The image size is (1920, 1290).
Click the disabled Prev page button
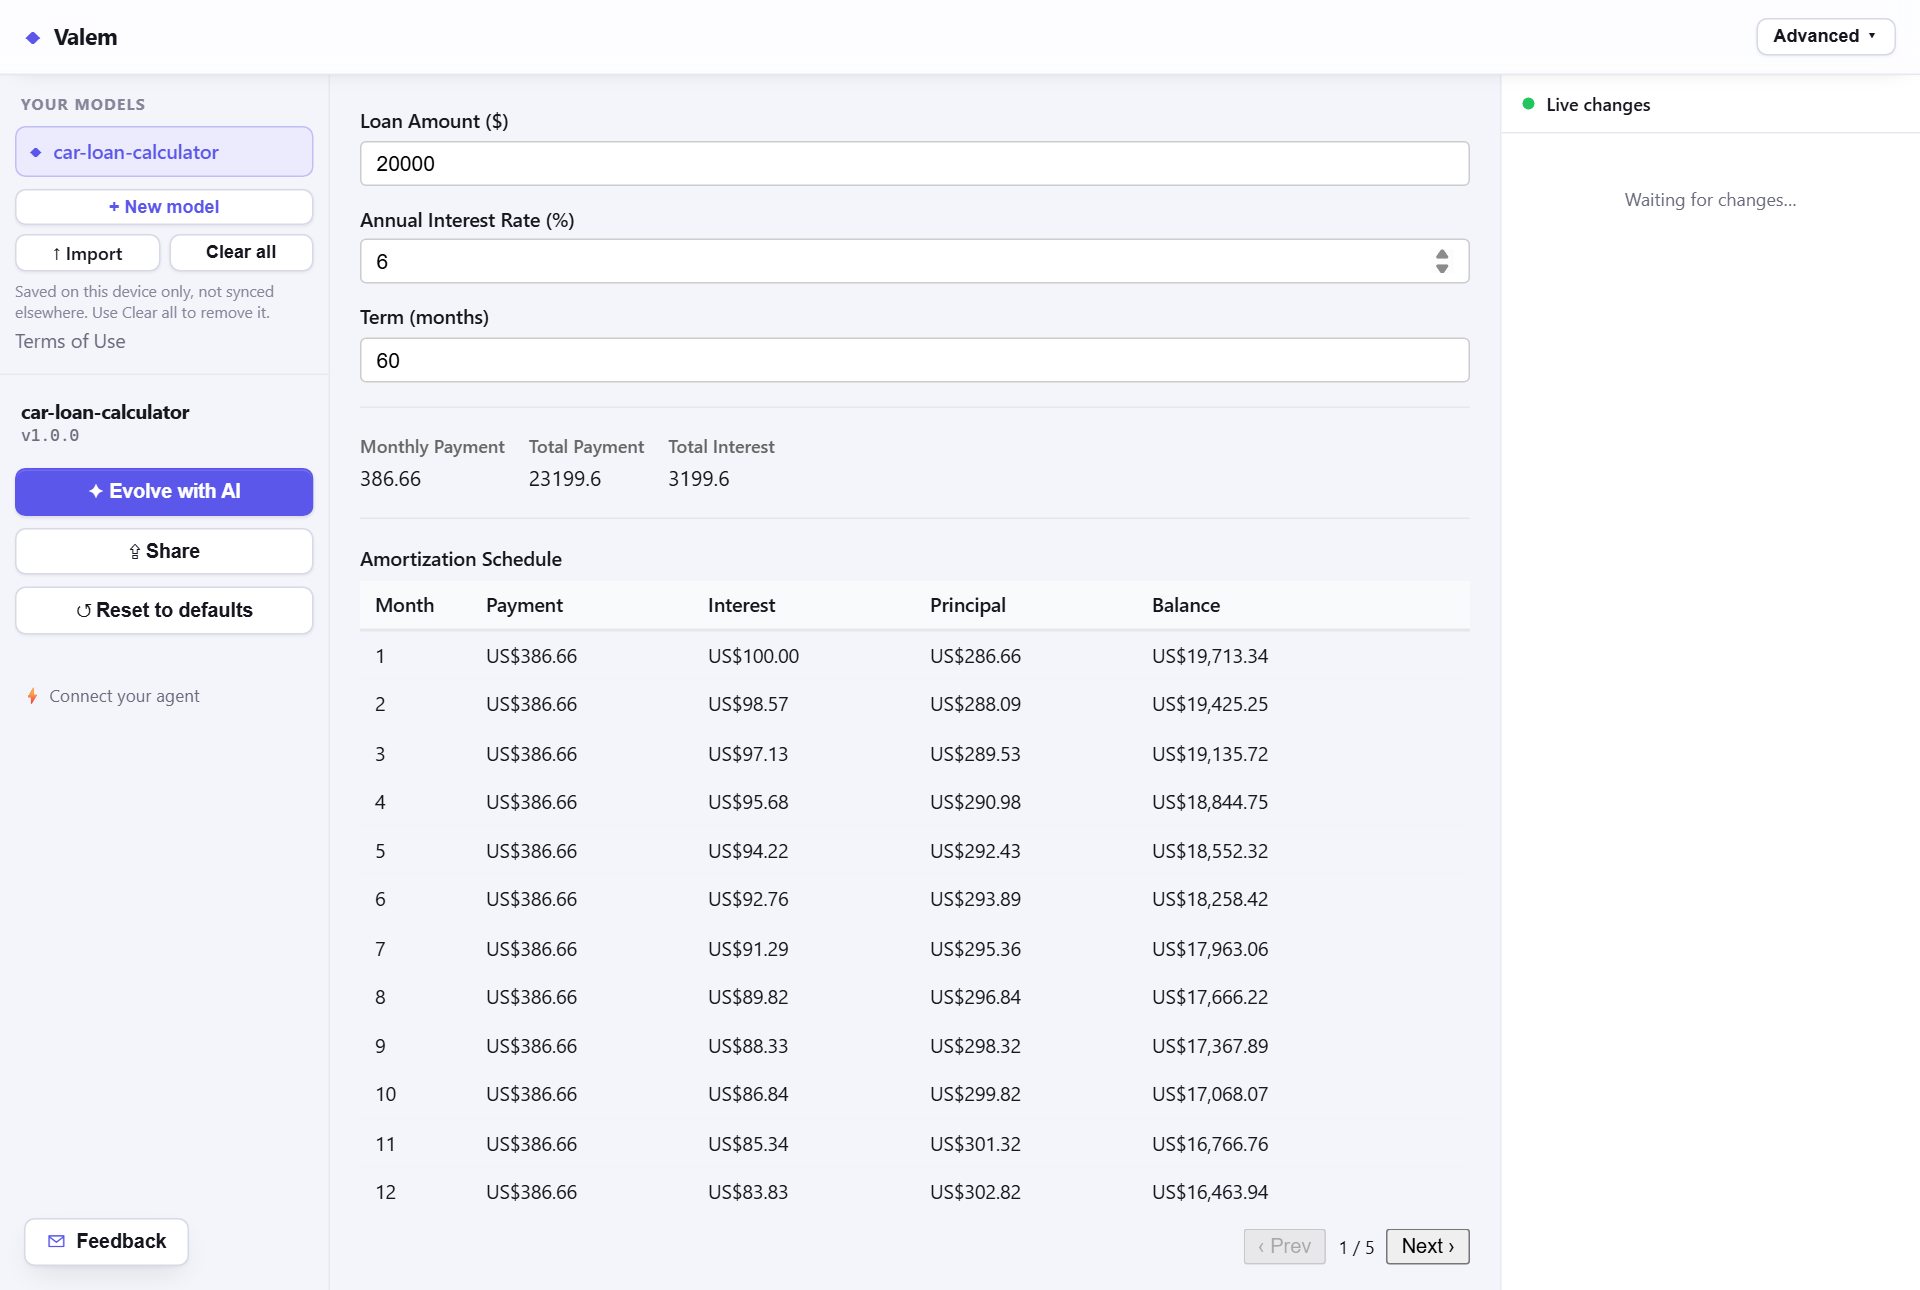pyautogui.click(x=1284, y=1246)
